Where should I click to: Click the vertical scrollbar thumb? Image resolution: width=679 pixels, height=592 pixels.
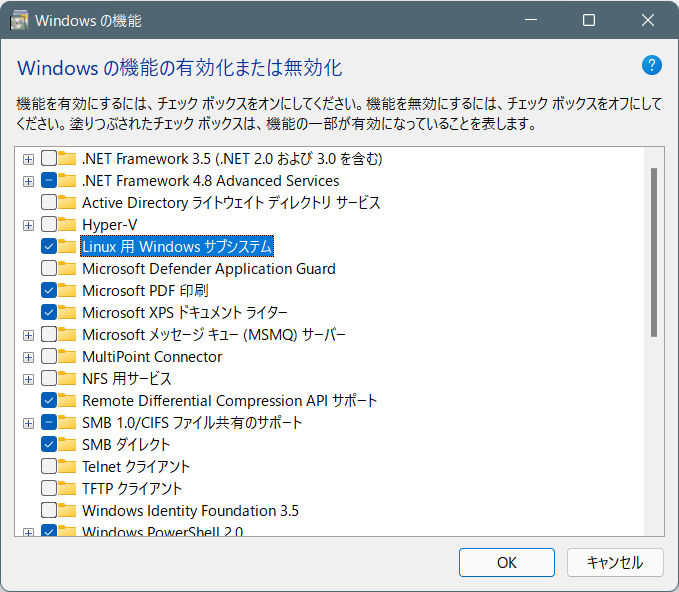654,252
